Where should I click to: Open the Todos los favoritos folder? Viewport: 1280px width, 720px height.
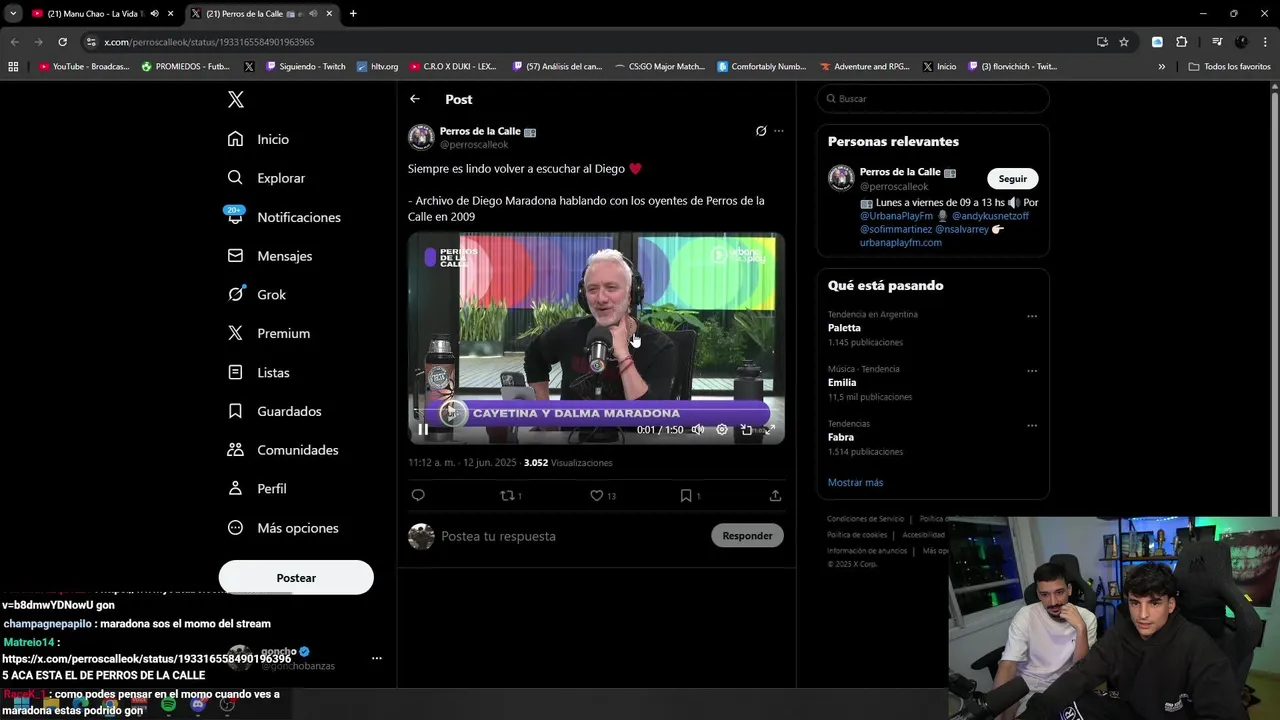[1229, 67]
